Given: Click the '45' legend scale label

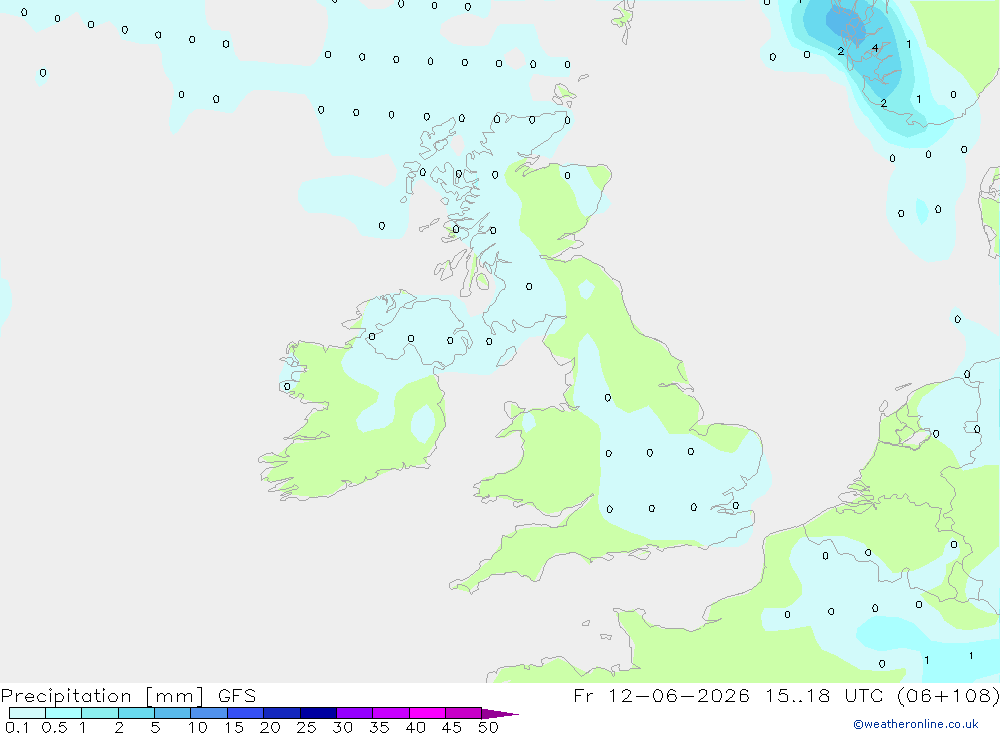Looking at the screenshot, I should (452, 727).
